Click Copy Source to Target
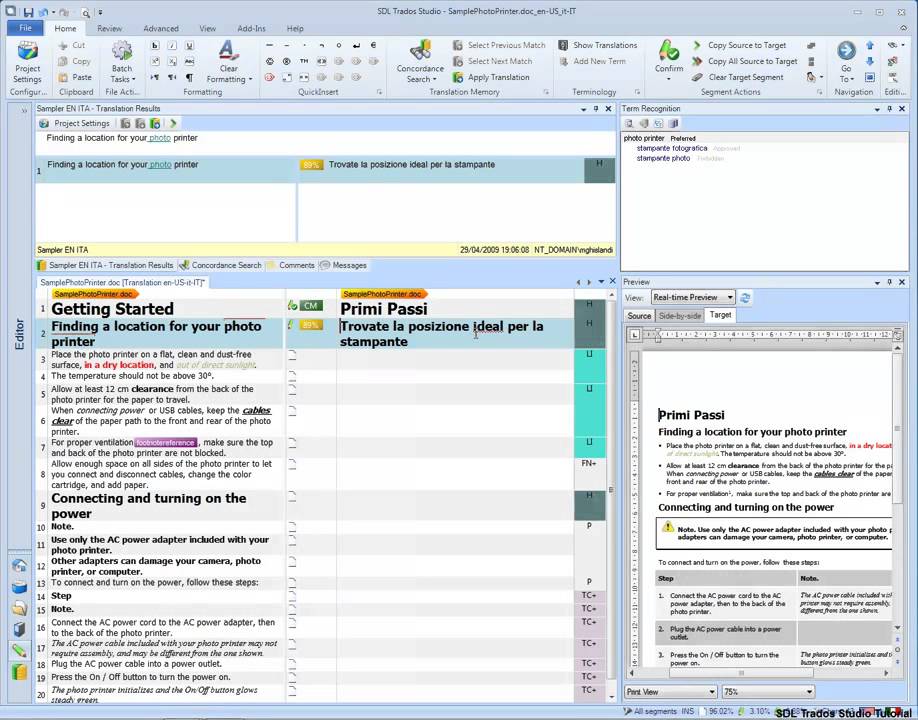This screenshot has width=918, height=720. [x=739, y=45]
